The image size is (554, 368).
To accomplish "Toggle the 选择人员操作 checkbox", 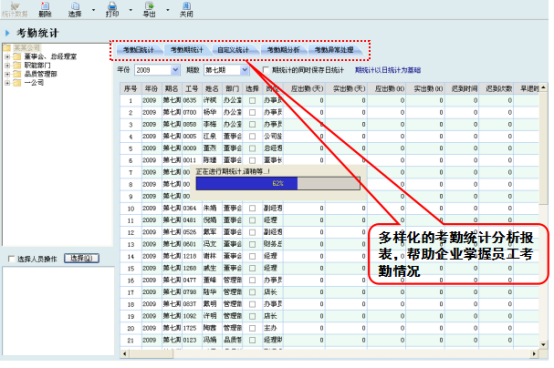I will (x=11, y=259).
